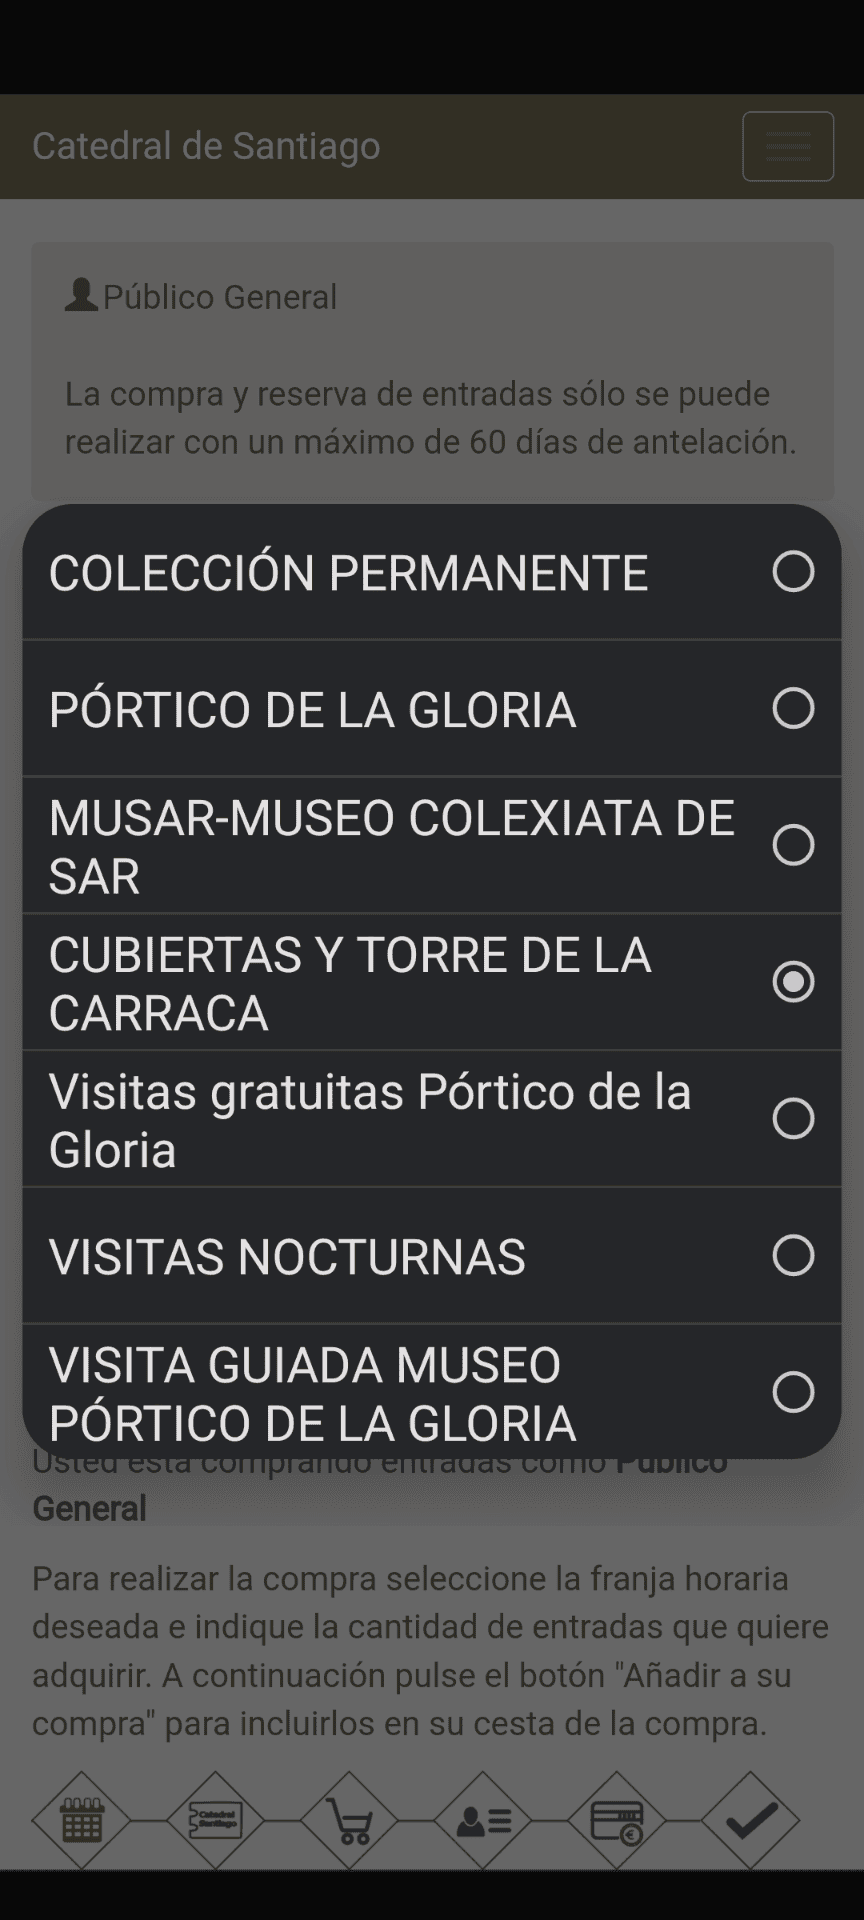Toggle radio for Visitas gratuitas Pórtico
The image size is (864, 1920).
pyautogui.click(x=793, y=1118)
